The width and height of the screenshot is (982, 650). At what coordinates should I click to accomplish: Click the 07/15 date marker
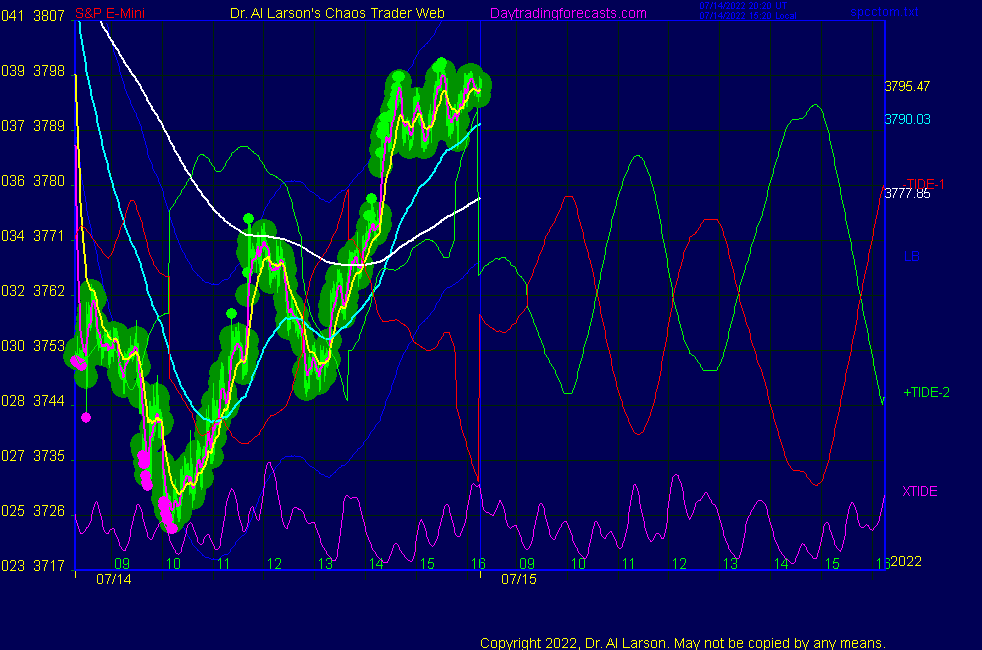tap(518, 579)
